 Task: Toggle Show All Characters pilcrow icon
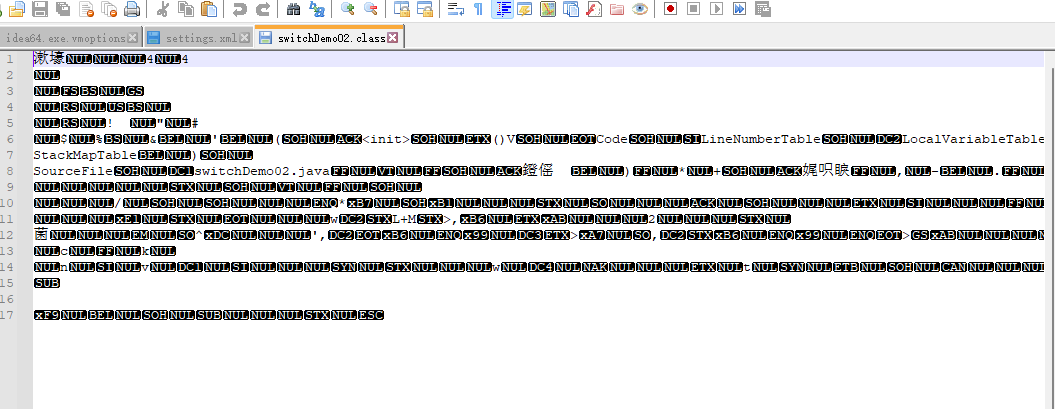(x=478, y=9)
